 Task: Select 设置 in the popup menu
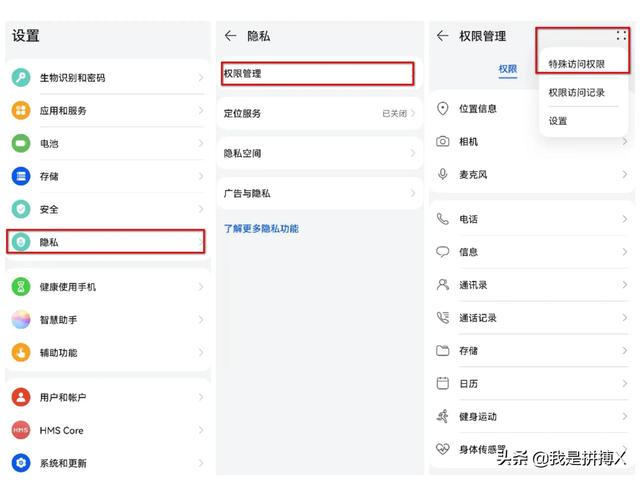click(558, 121)
